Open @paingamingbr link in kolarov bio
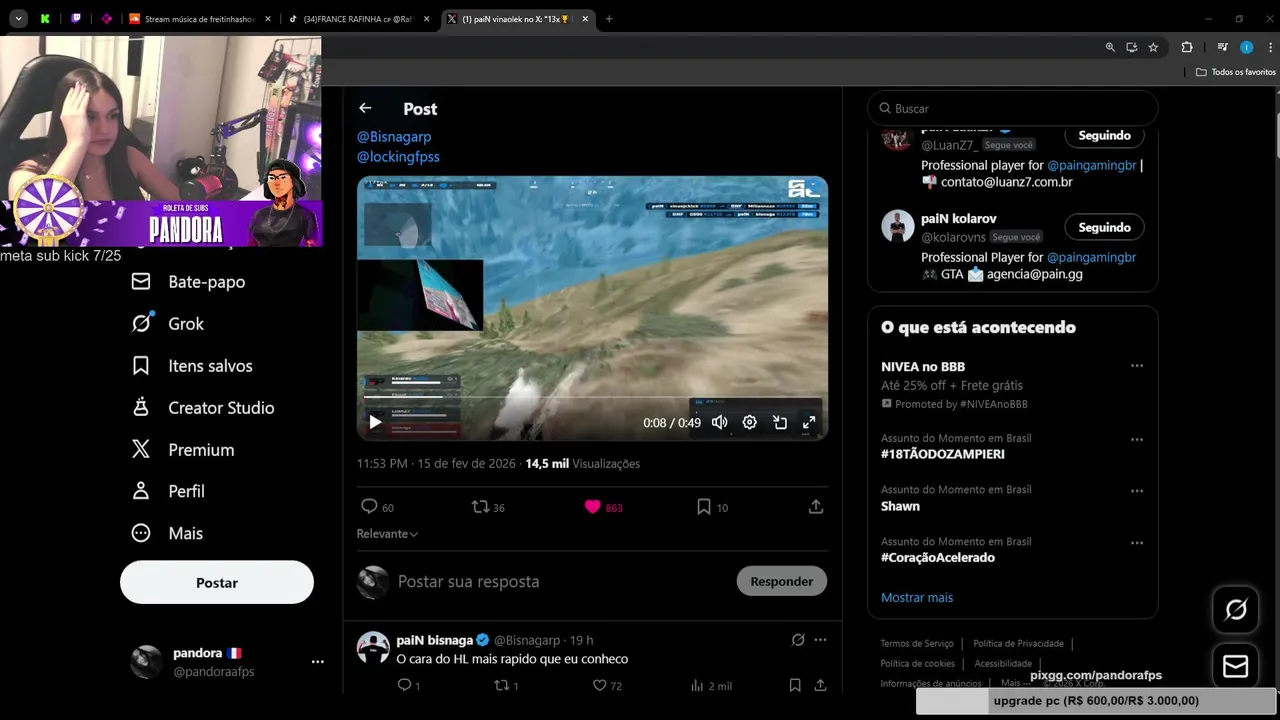Viewport: 1280px width, 720px height. pyautogui.click(x=1091, y=257)
